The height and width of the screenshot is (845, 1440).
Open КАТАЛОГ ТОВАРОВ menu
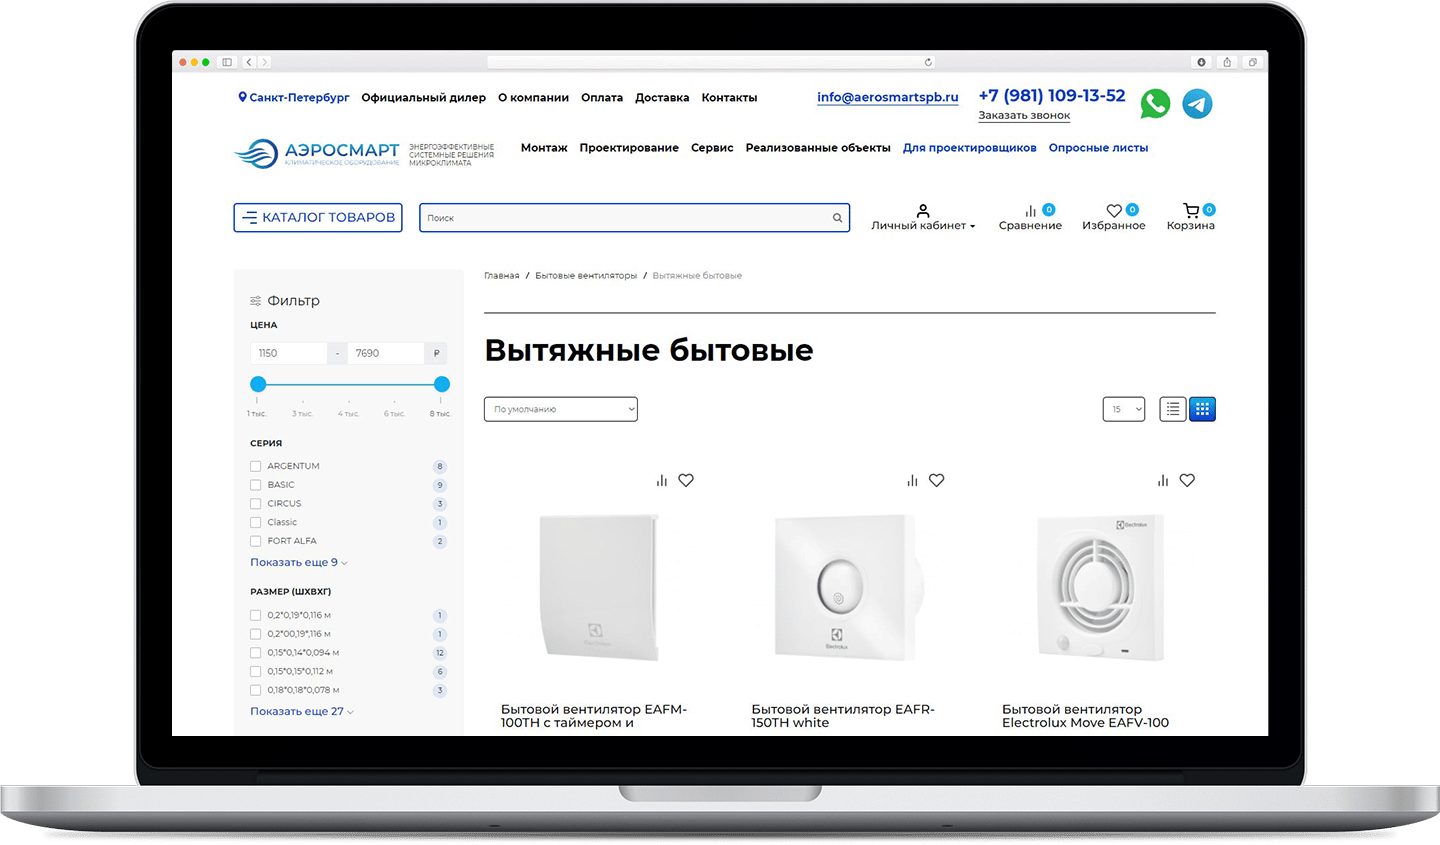(x=318, y=218)
